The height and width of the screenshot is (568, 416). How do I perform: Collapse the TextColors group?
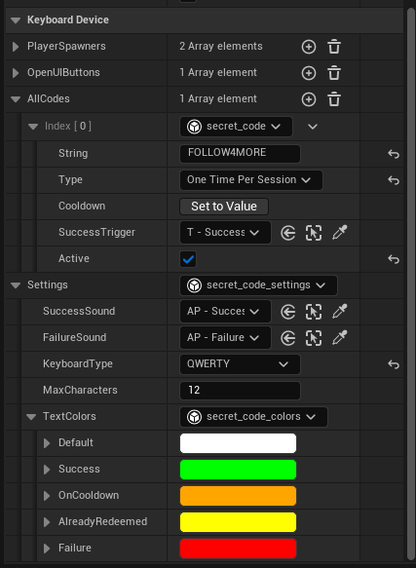(31, 417)
